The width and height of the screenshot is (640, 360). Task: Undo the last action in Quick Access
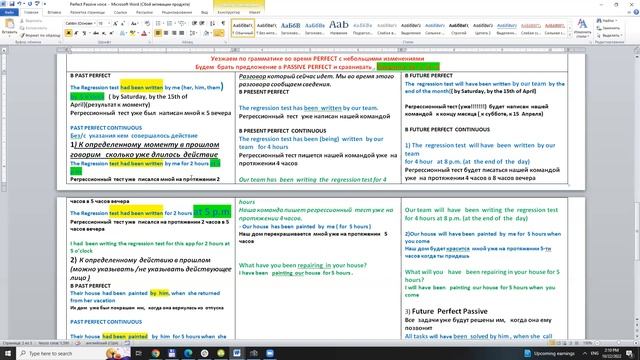coord(19,4)
